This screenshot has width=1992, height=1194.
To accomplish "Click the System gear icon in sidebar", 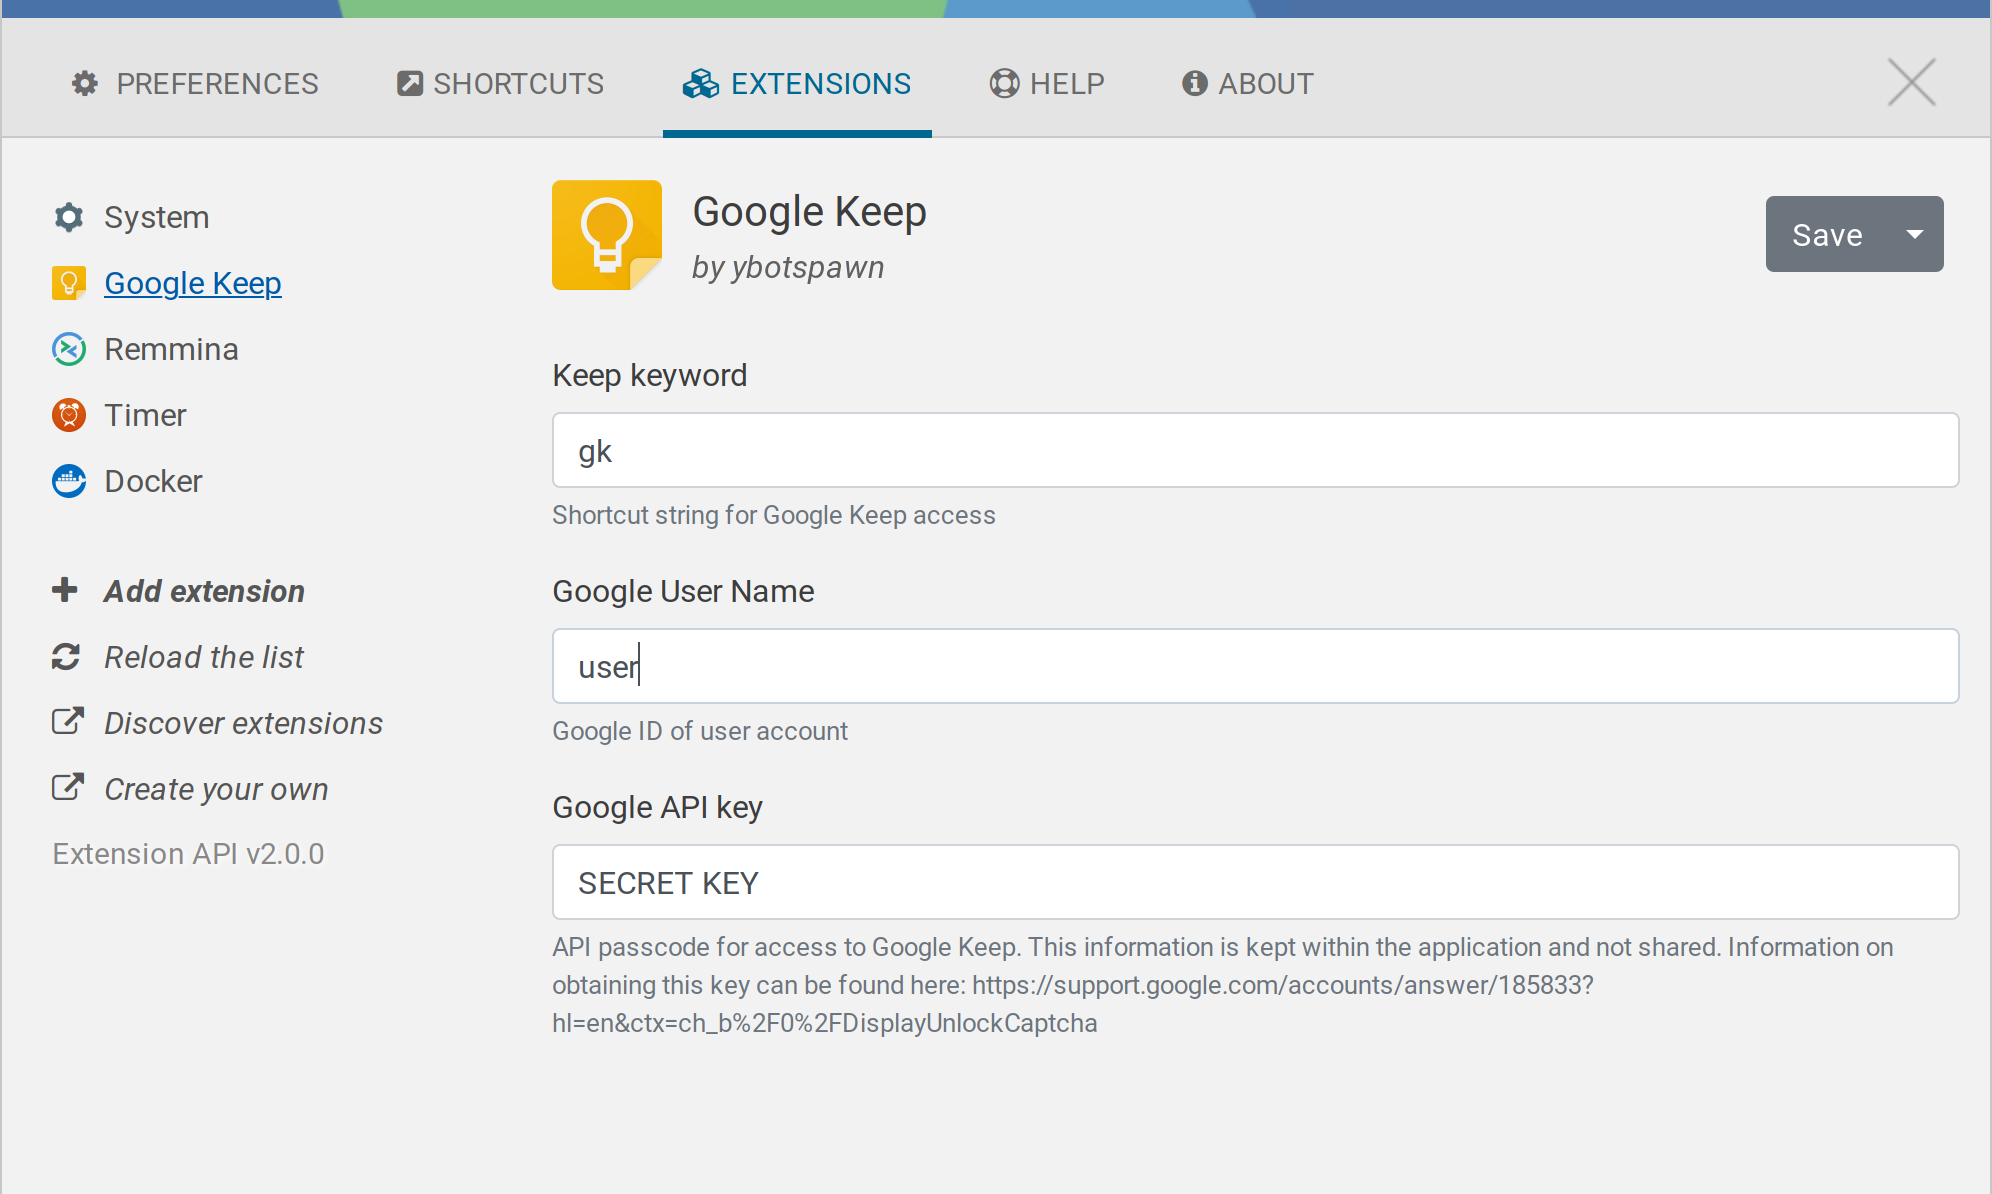I will click(68, 217).
